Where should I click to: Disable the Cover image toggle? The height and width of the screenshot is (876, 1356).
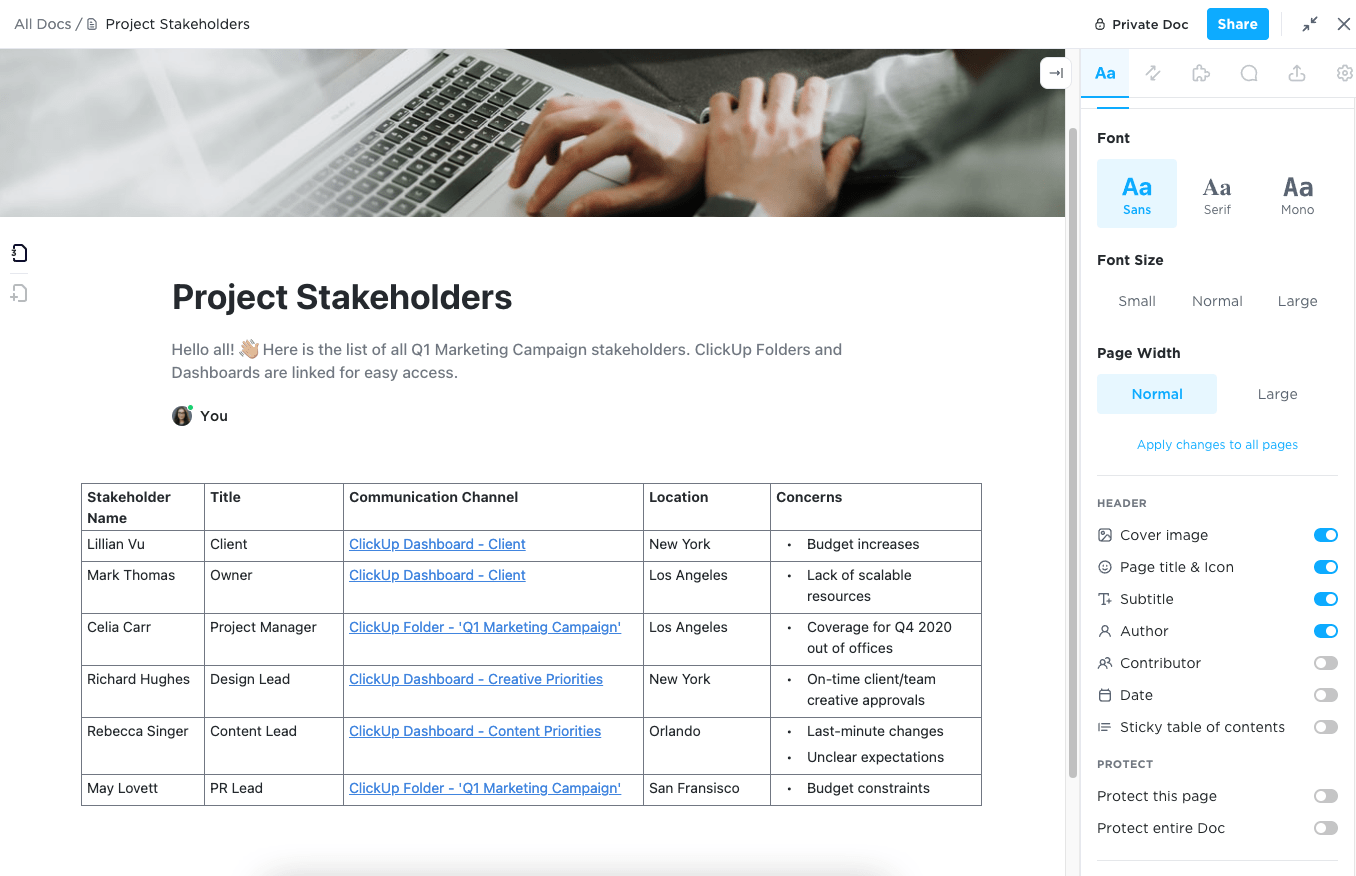(1325, 535)
